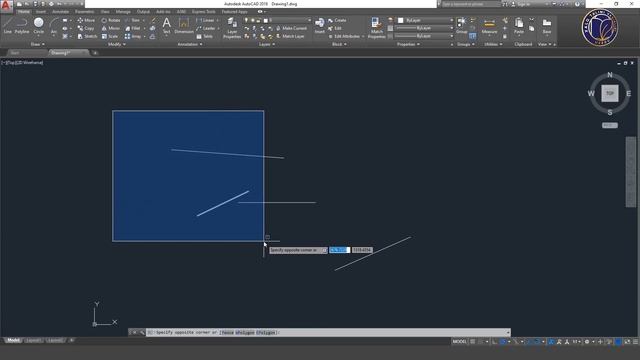
Task: Activate the Move tool
Action: coord(86,20)
